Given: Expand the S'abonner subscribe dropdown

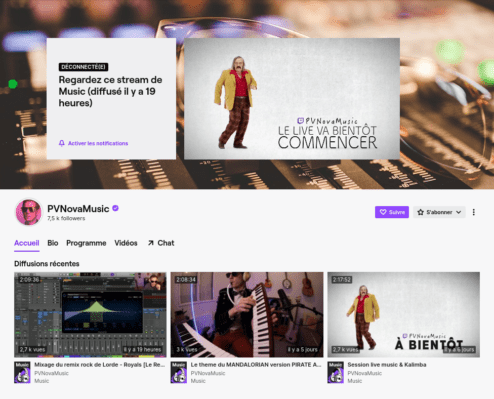Looking at the screenshot, I should click(439, 212).
